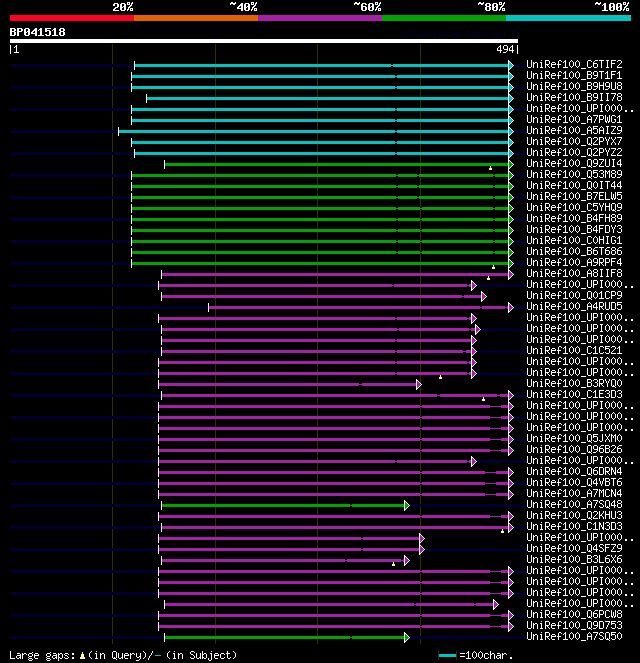The width and height of the screenshot is (640, 663).
Task: Click the cyan ~100% identity legend segment
Action: click(x=569, y=18)
